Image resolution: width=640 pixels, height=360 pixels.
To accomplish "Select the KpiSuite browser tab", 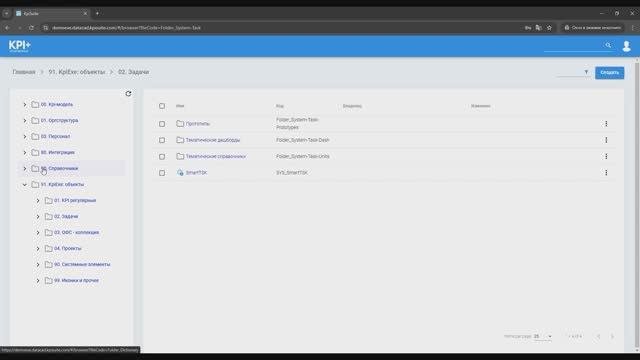I will pyautogui.click(x=51, y=13).
